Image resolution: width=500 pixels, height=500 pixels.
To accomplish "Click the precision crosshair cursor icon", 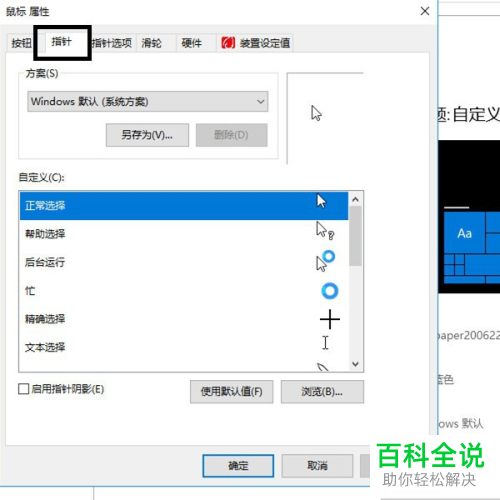I will [x=330, y=319].
